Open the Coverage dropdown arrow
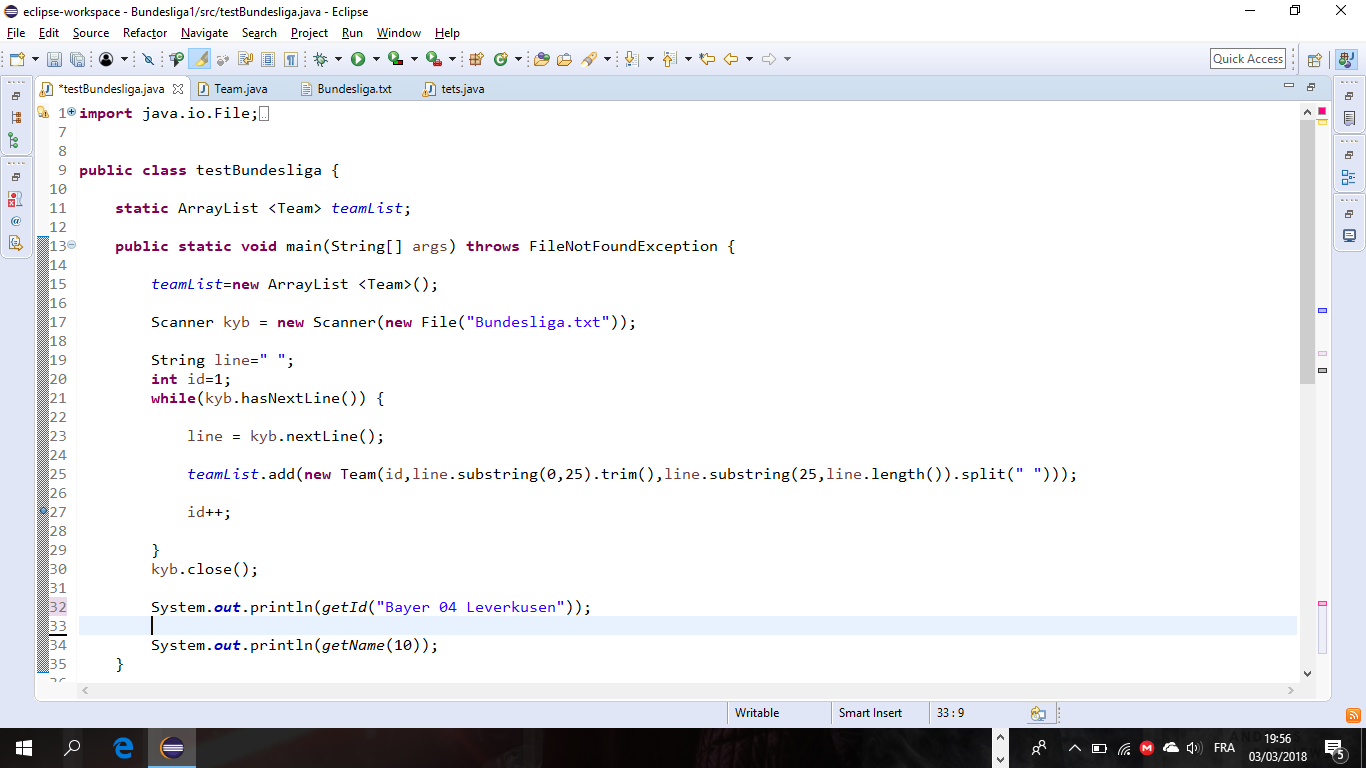1366x768 pixels. [x=415, y=59]
